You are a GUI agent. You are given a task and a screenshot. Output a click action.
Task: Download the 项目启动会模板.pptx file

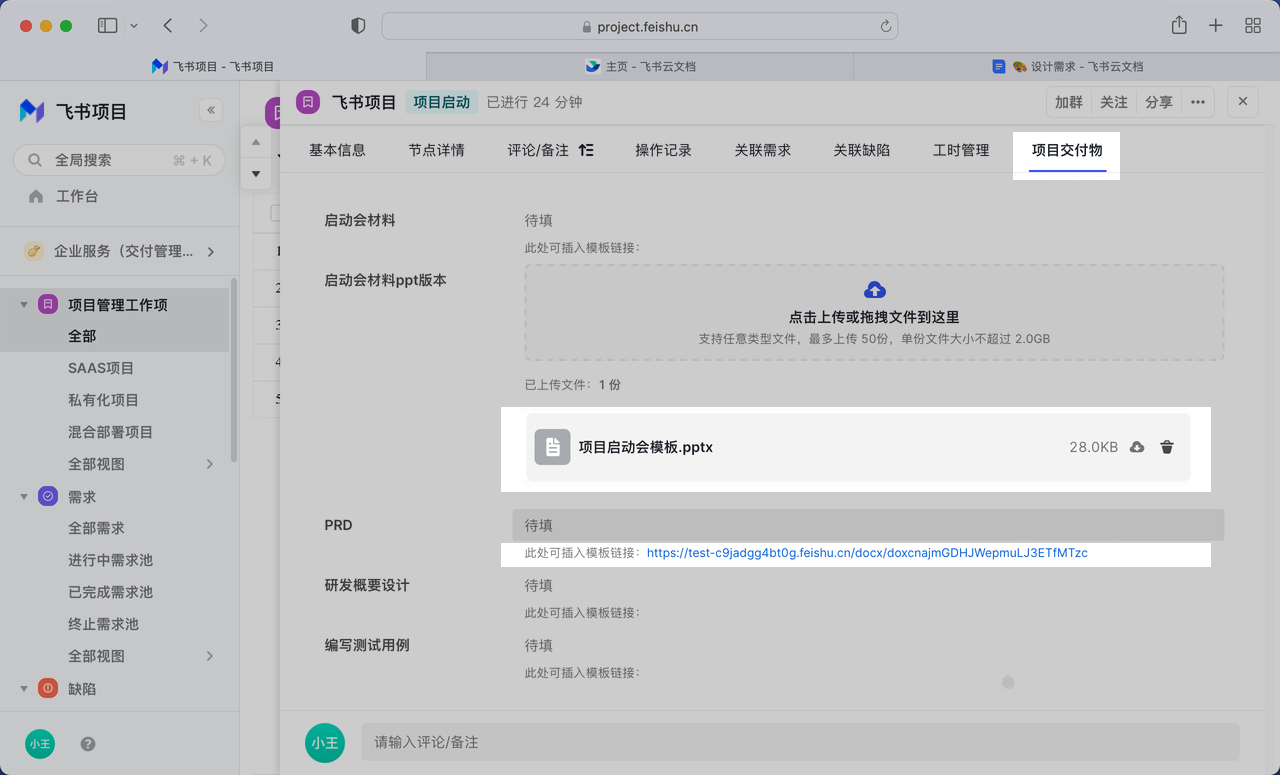coord(1137,447)
